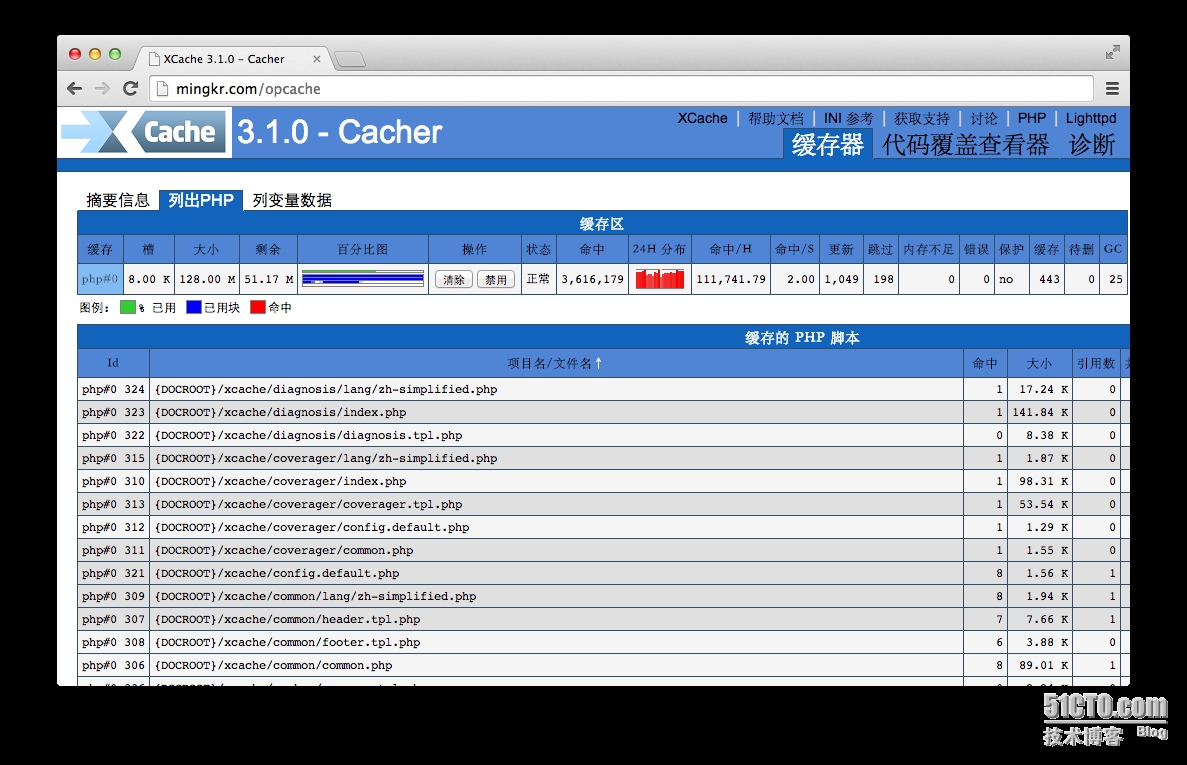Go forward with the browser forward arrow
The width and height of the screenshot is (1187, 765).
(102, 89)
